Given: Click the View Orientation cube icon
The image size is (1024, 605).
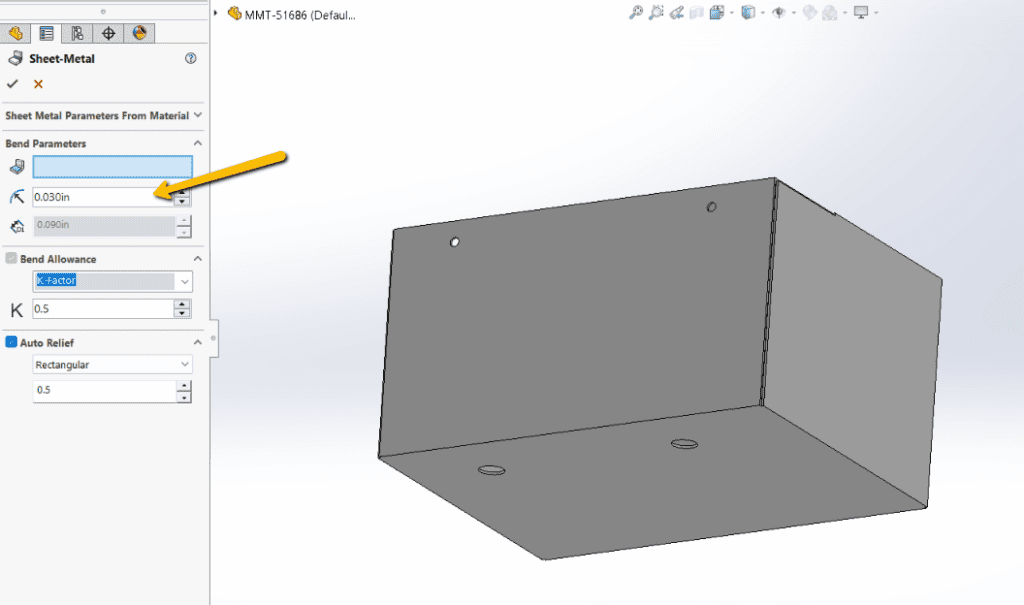Looking at the screenshot, I should [749, 9].
